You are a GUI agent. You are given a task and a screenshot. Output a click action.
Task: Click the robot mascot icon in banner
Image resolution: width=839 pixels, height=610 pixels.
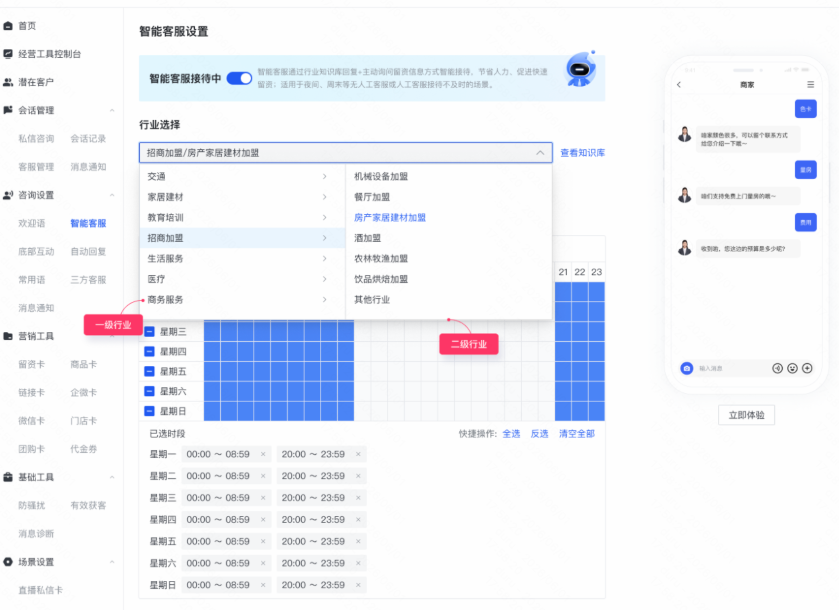click(580, 69)
